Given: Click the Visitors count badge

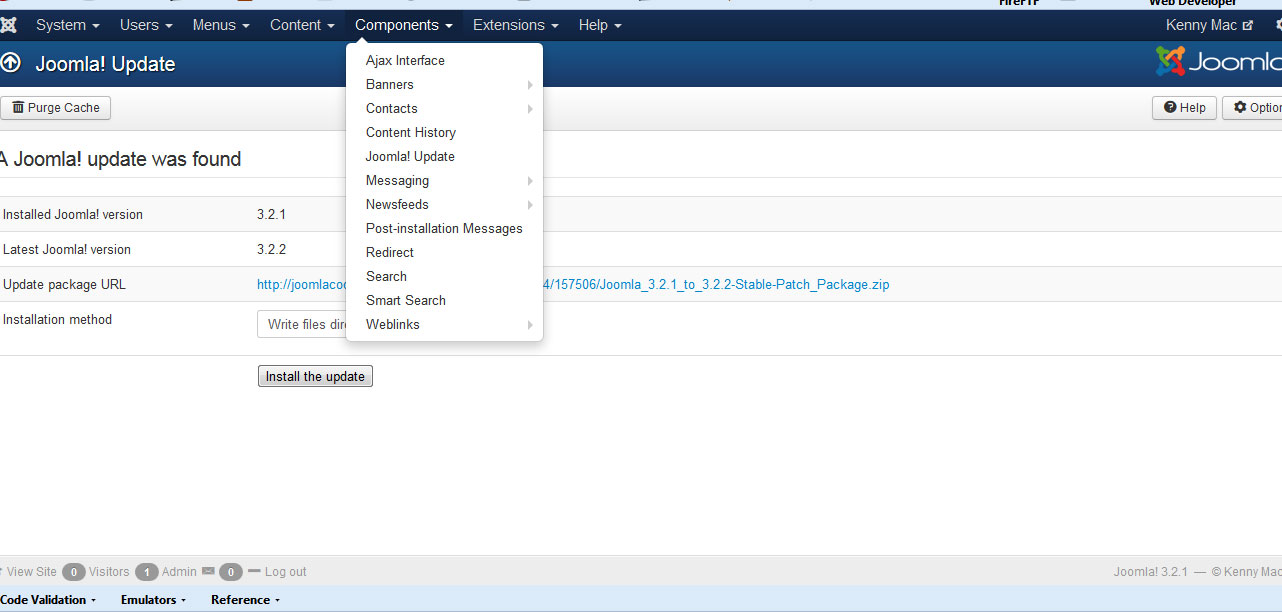Looking at the screenshot, I should (x=73, y=572).
